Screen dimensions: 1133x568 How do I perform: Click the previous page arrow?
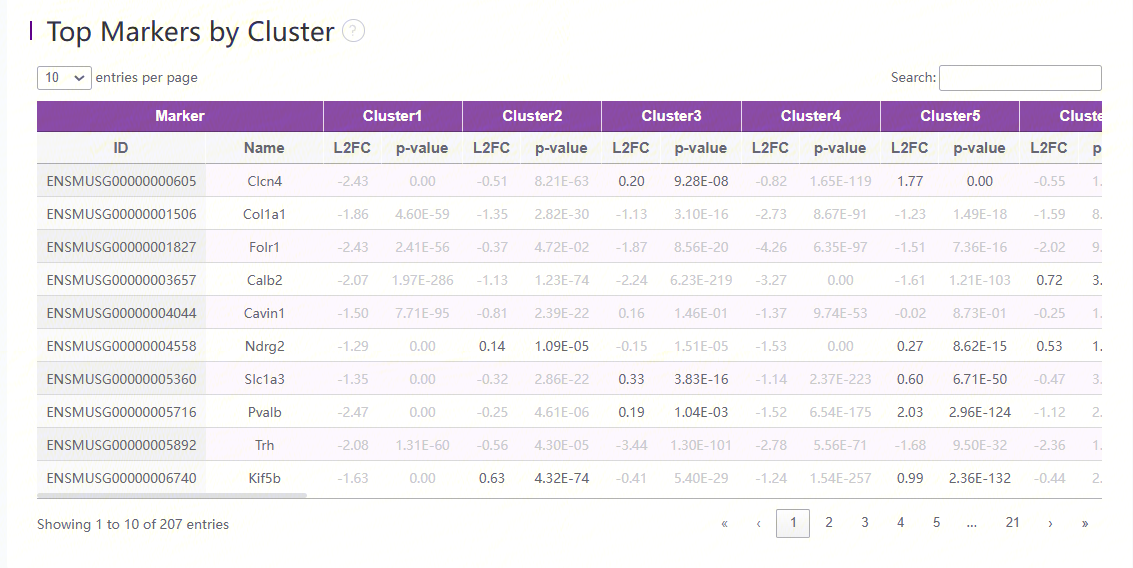click(x=759, y=523)
